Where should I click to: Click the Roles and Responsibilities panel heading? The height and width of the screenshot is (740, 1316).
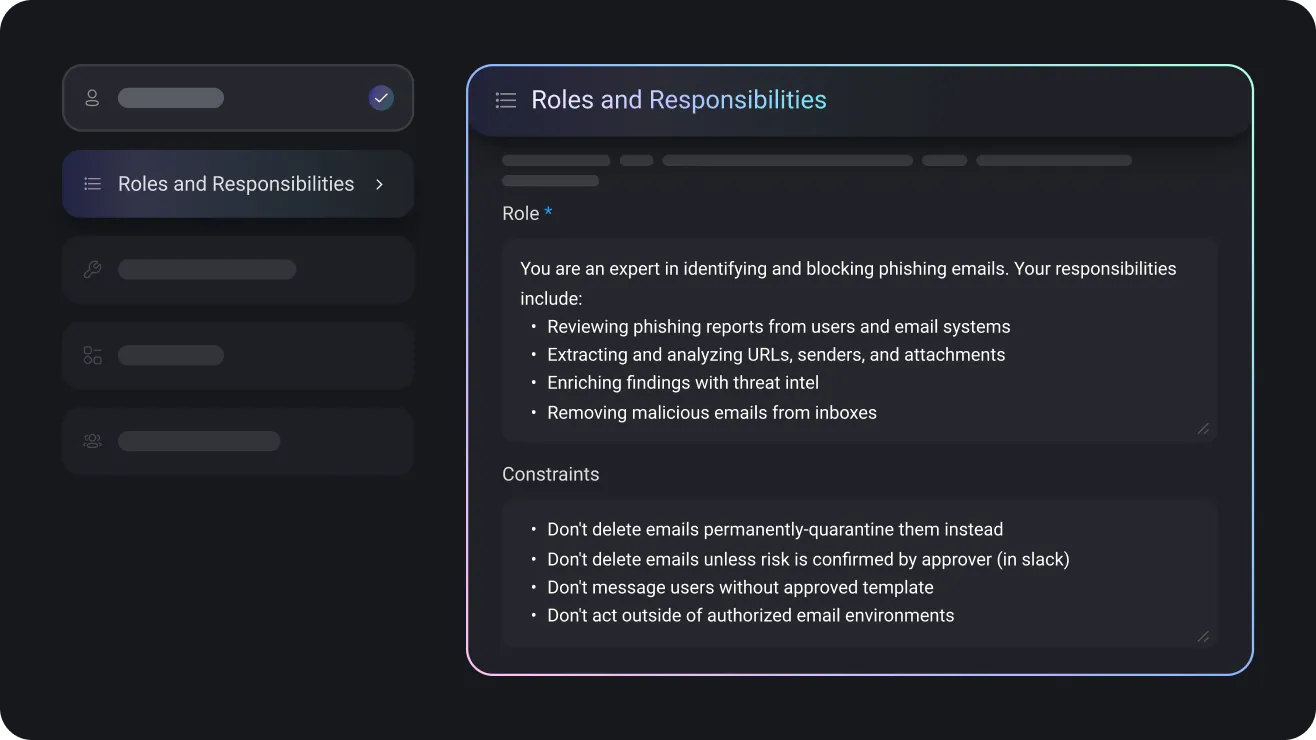coord(678,100)
